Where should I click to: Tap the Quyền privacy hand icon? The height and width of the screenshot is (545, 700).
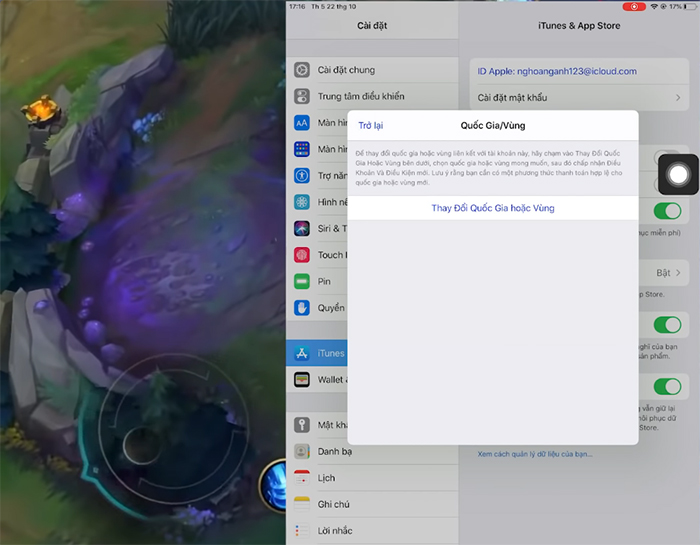[x=302, y=308]
